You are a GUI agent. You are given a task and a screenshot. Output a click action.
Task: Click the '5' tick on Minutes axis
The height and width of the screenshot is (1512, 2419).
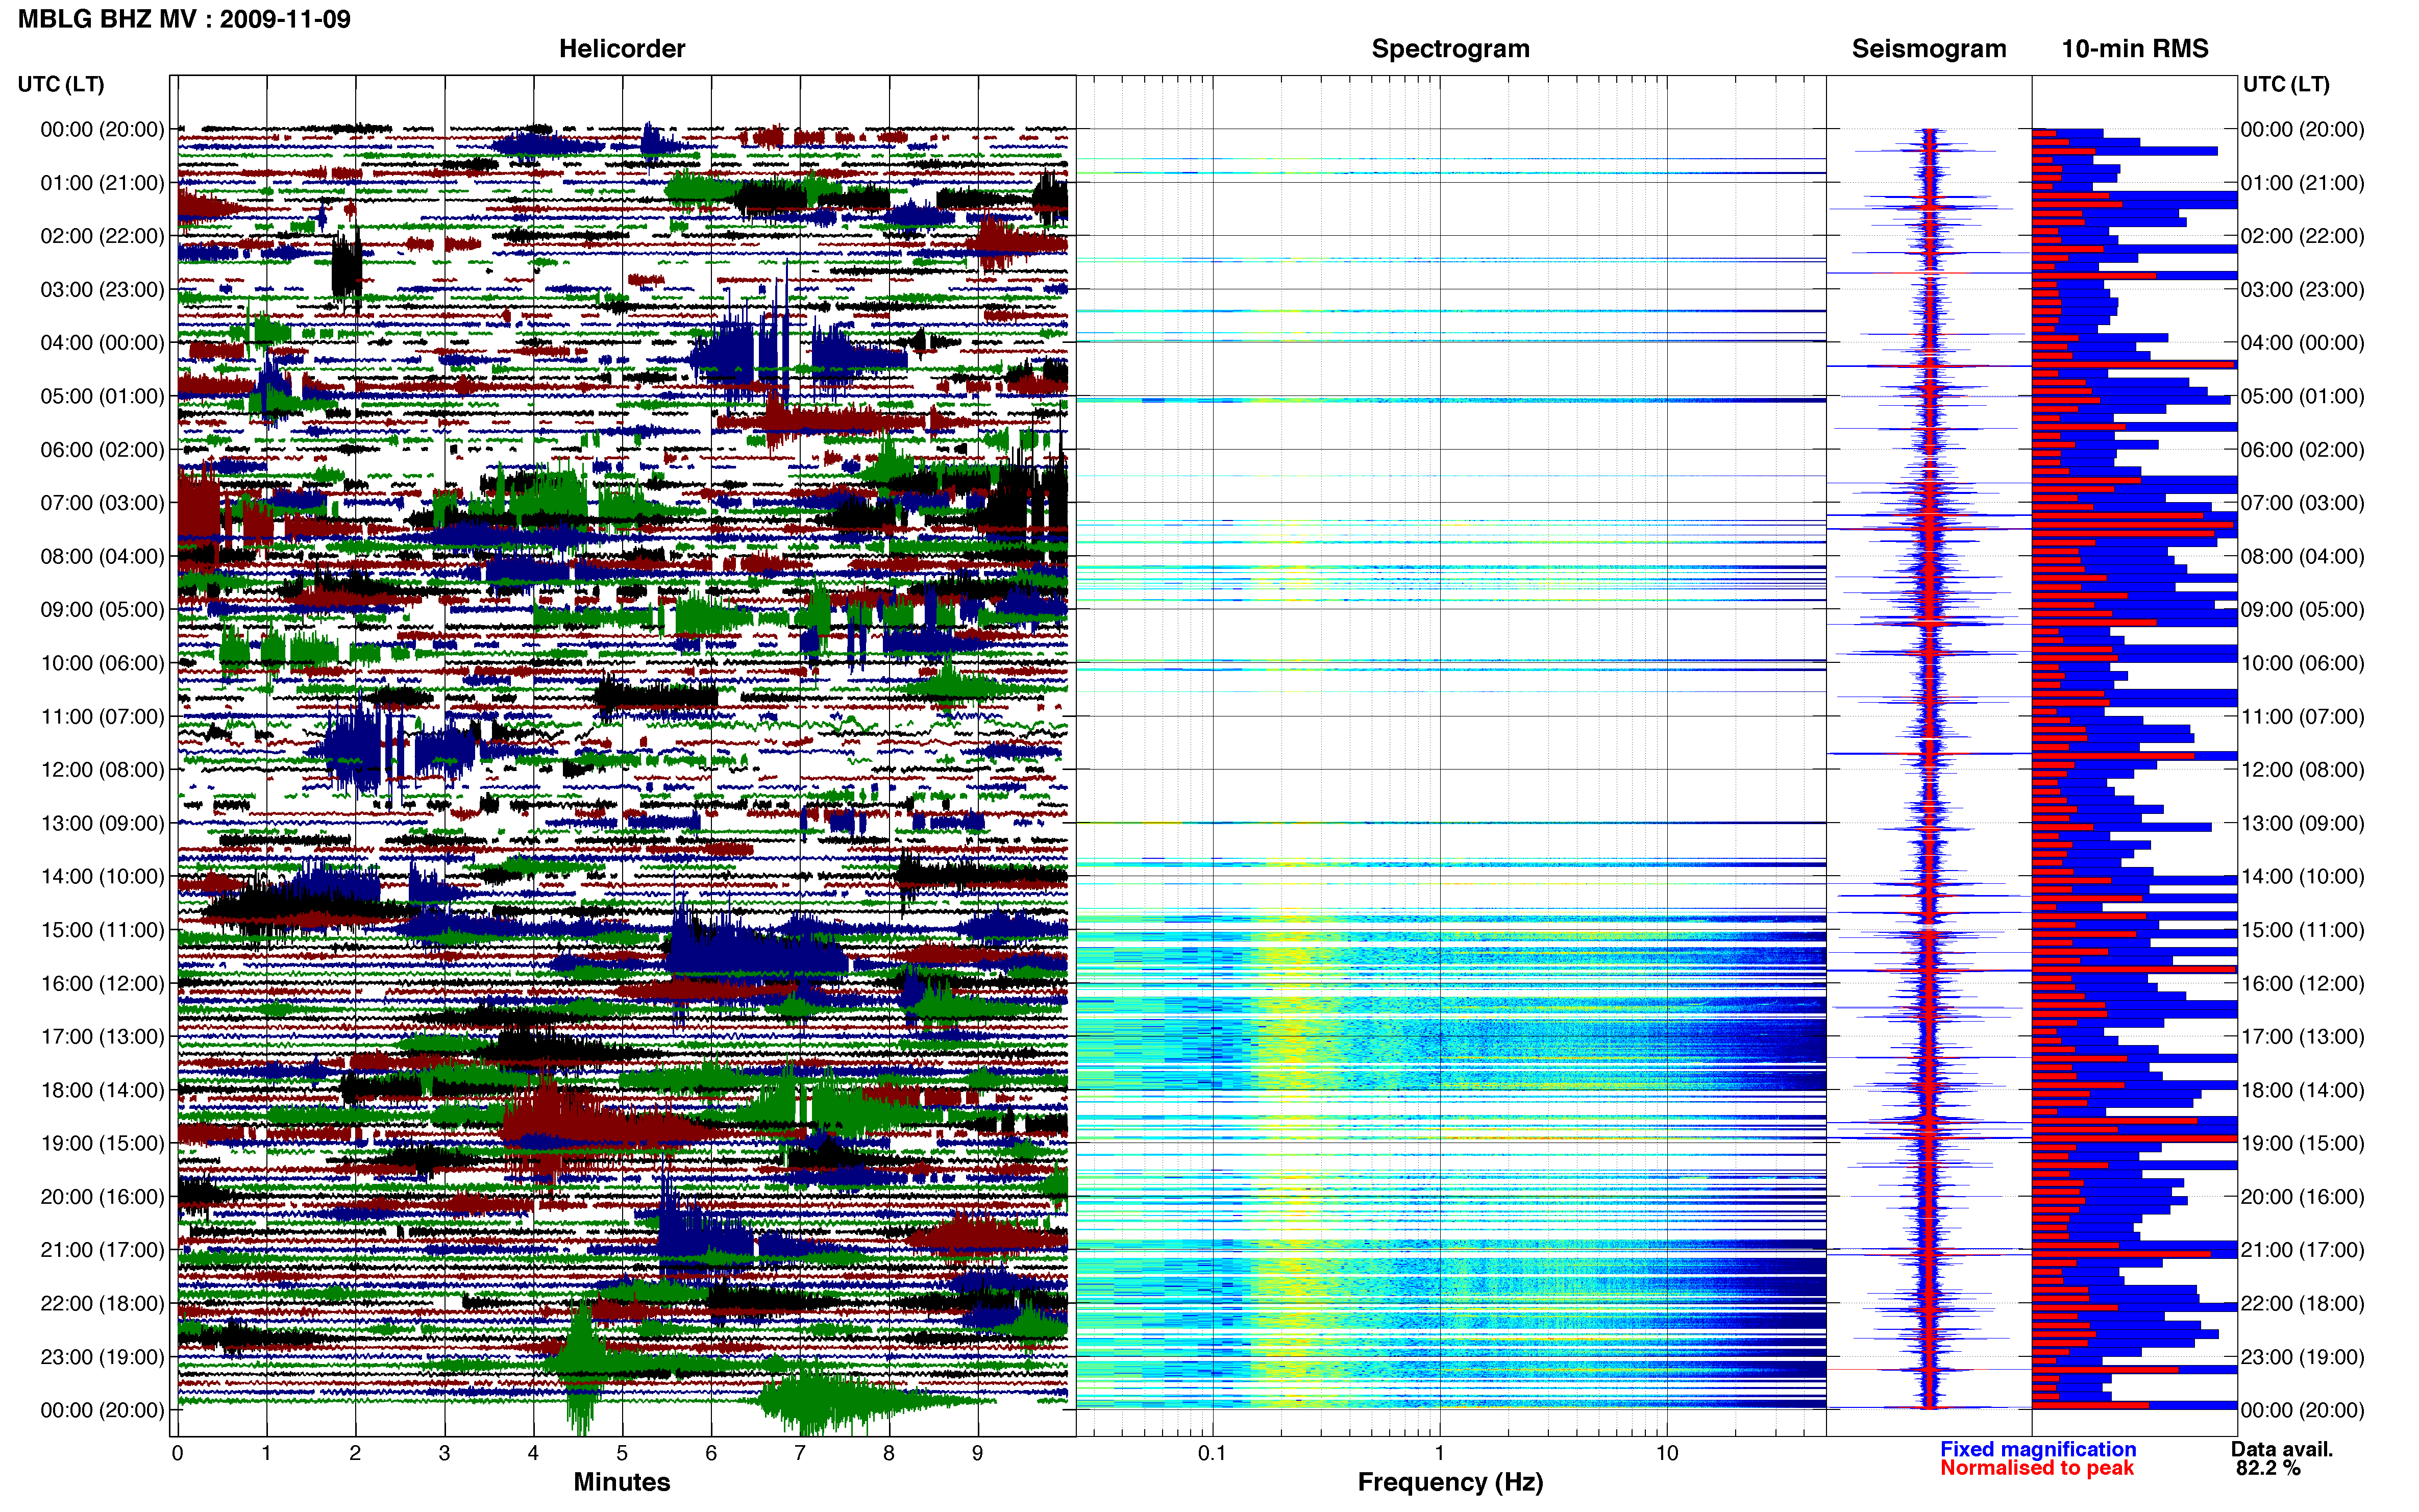point(622,1453)
